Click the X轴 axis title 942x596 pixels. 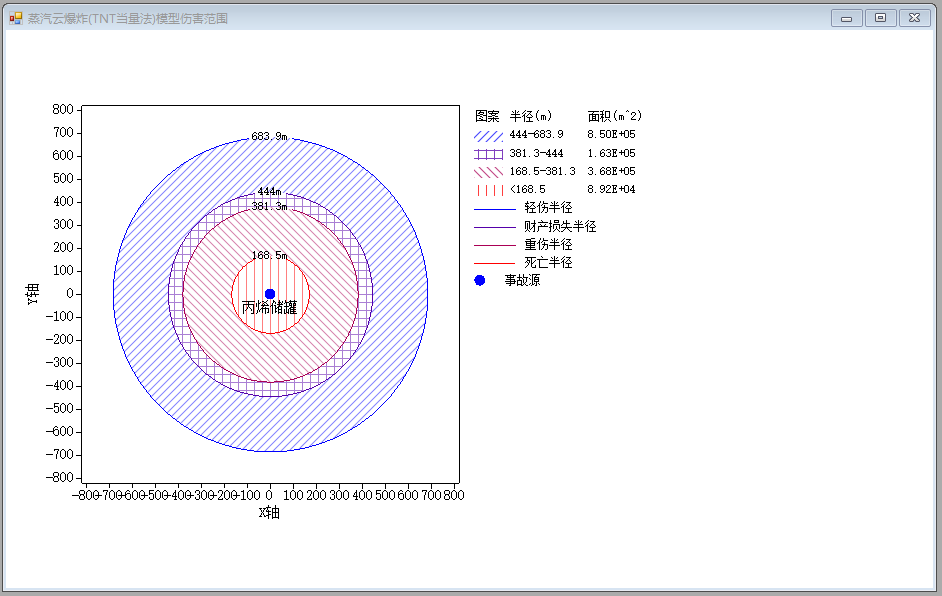tap(269, 512)
